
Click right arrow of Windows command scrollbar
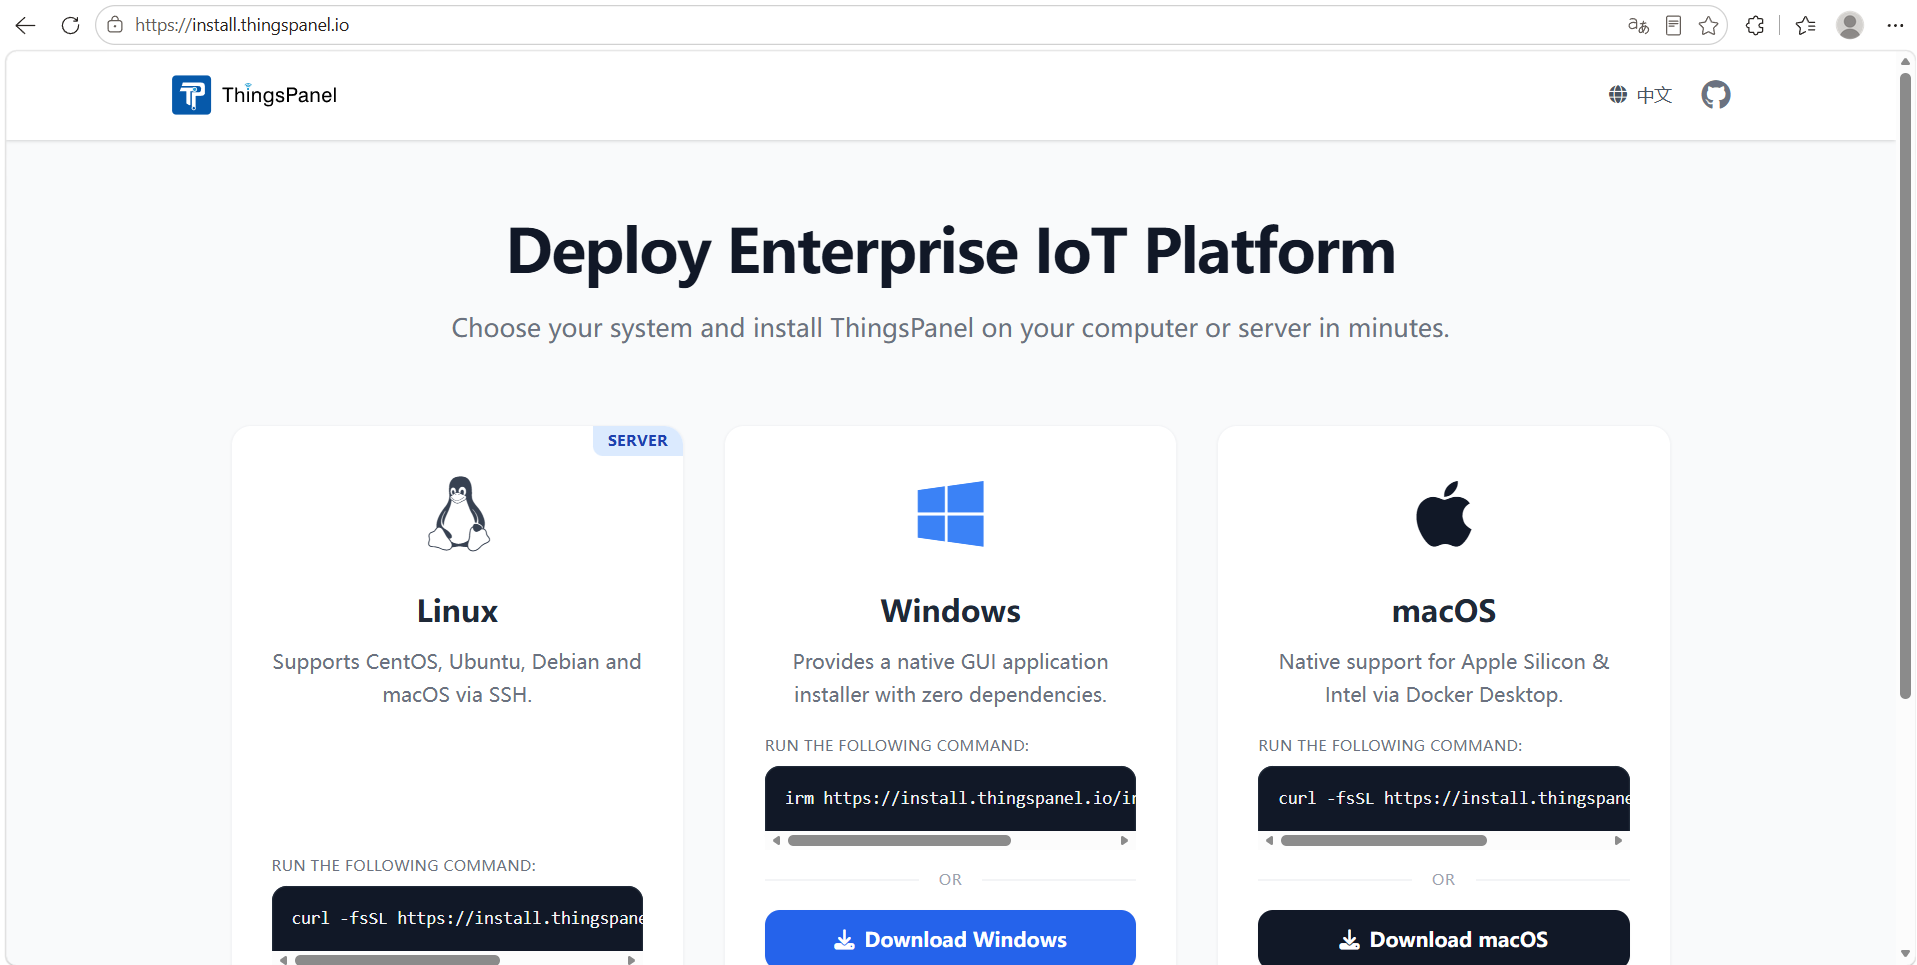pos(1125,841)
